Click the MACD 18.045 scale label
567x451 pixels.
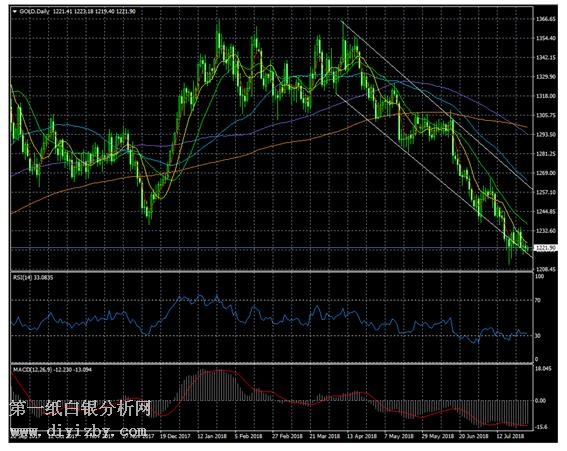tap(543, 369)
